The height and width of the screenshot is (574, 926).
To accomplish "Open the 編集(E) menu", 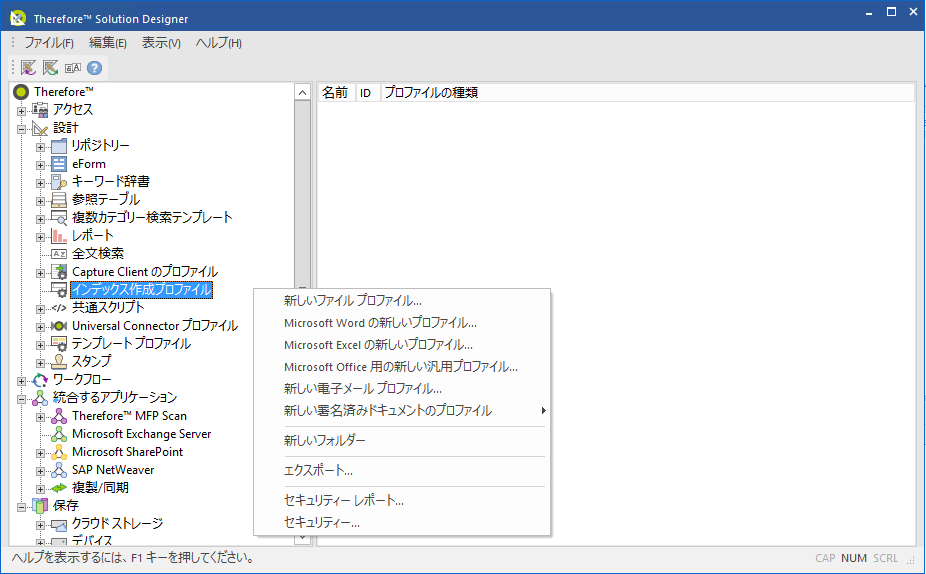I will coord(107,43).
